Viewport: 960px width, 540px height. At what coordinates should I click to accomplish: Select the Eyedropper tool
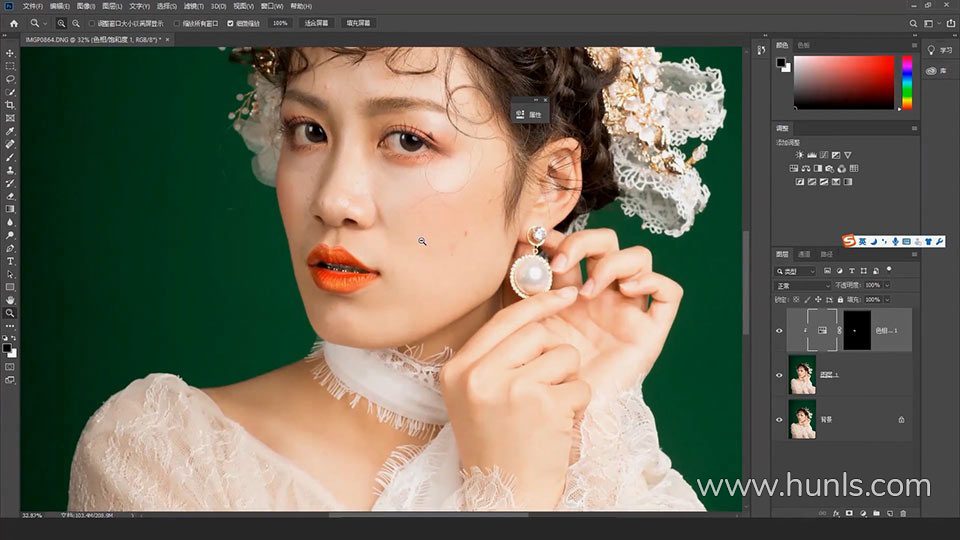[x=10, y=131]
